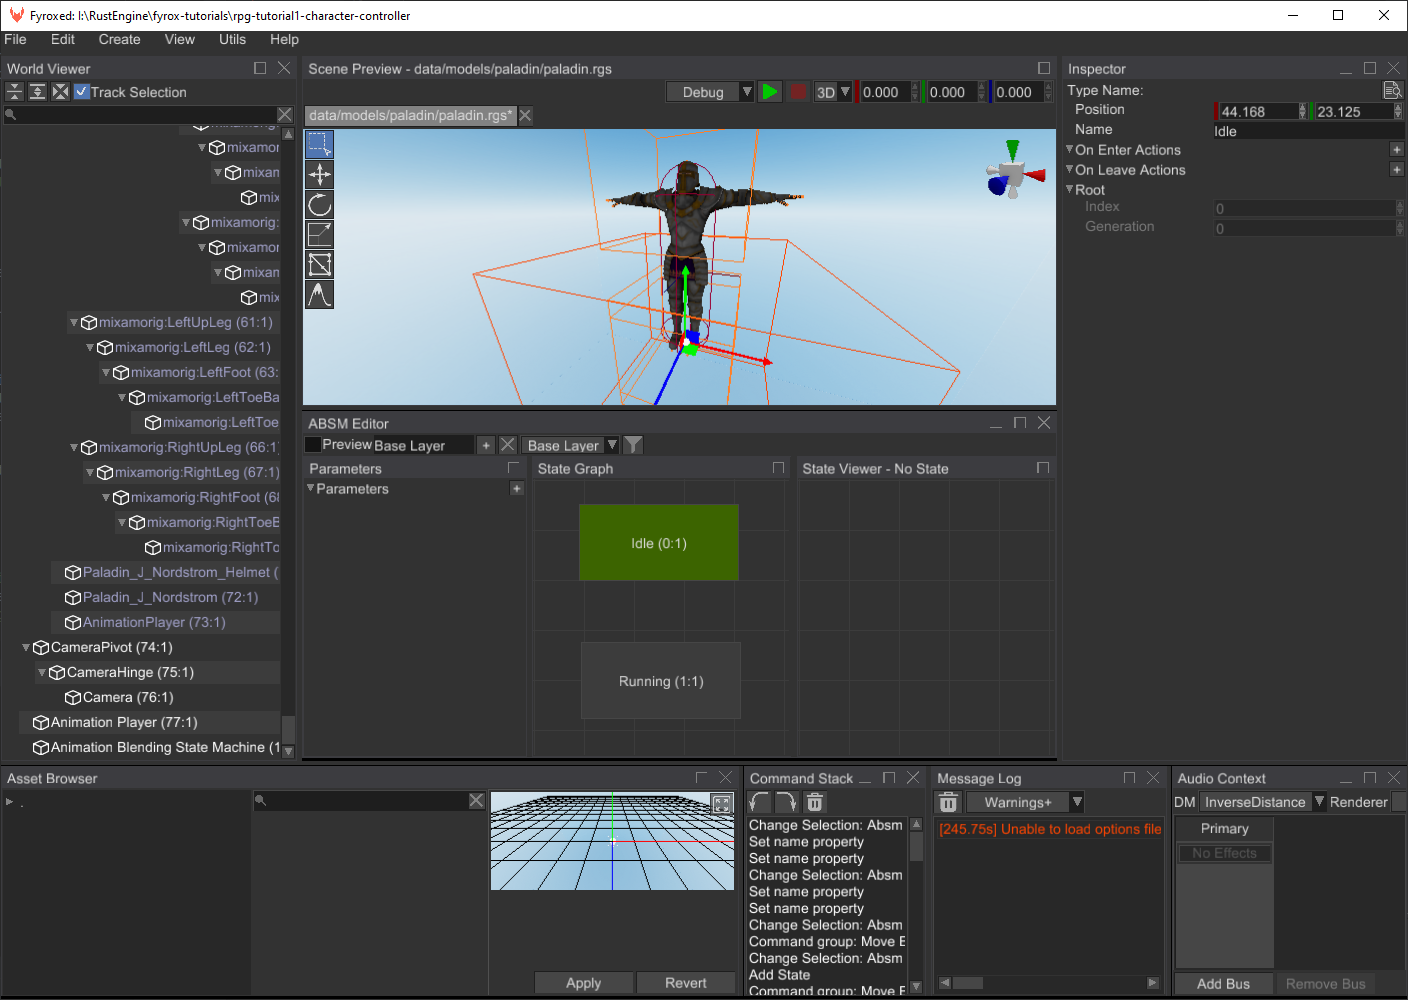Image resolution: width=1408 pixels, height=1000 pixels.
Task: Add an On Leave Actions item
Action: point(1397,169)
